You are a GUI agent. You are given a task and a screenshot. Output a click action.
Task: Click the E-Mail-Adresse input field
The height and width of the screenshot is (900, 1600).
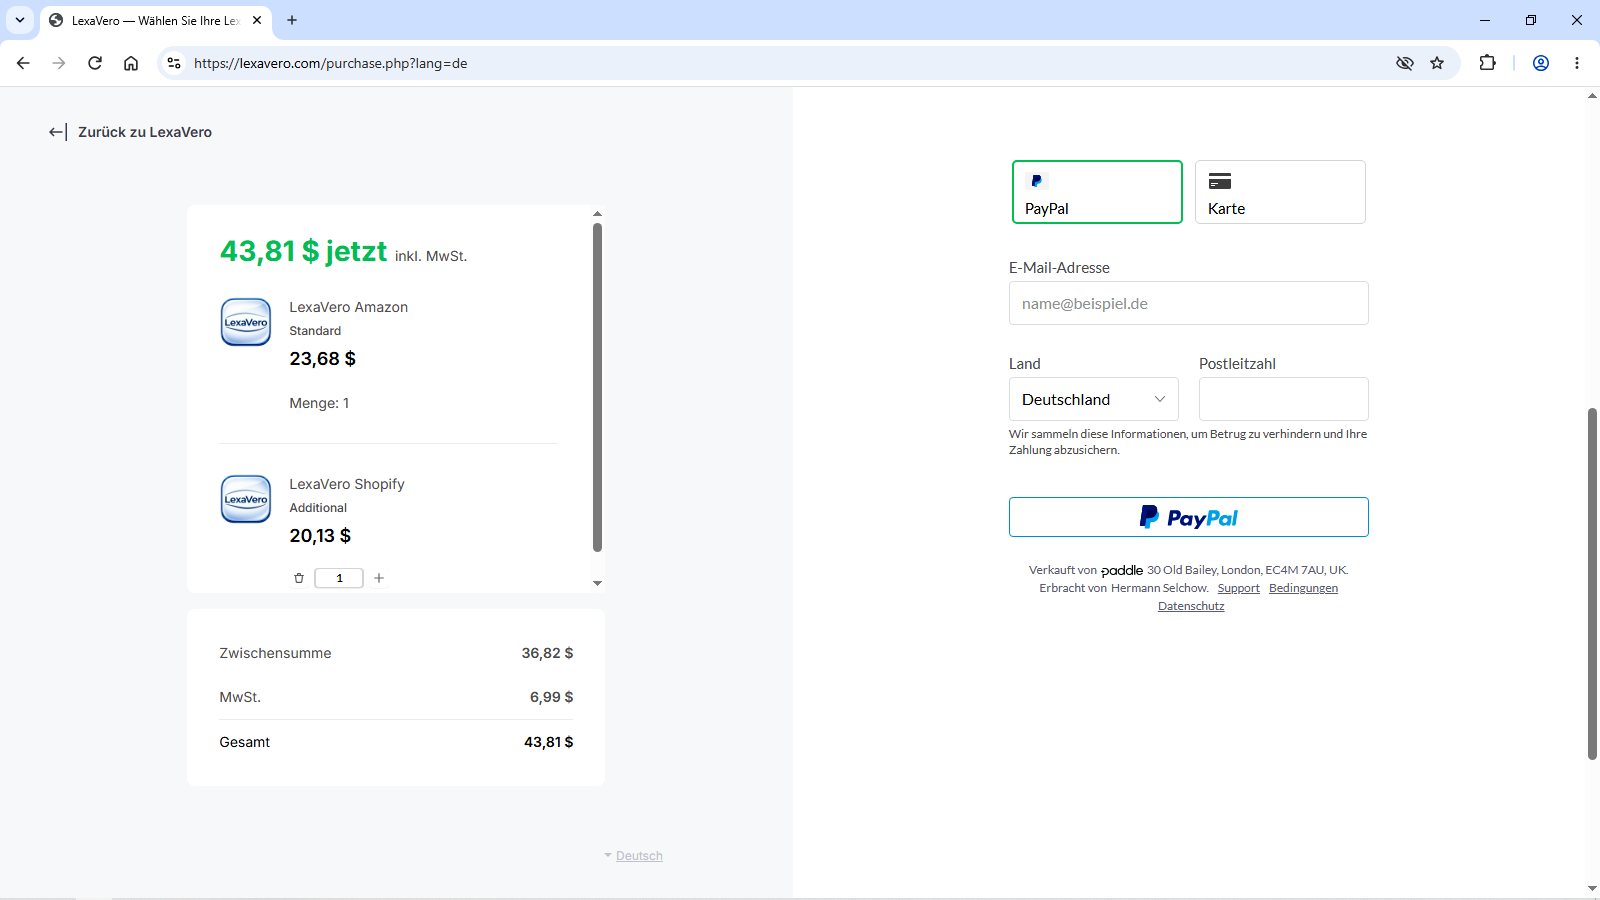pyautogui.click(x=1188, y=303)
